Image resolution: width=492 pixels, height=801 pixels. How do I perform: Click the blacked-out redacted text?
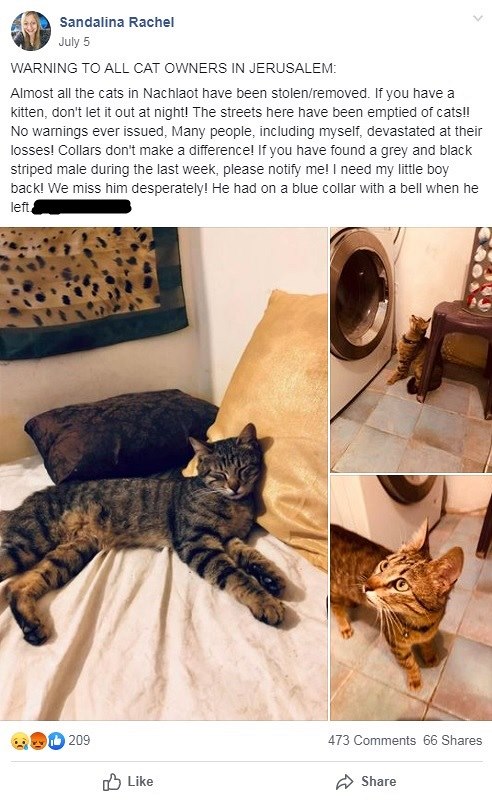pyautogui.click(x=82, y=207)
